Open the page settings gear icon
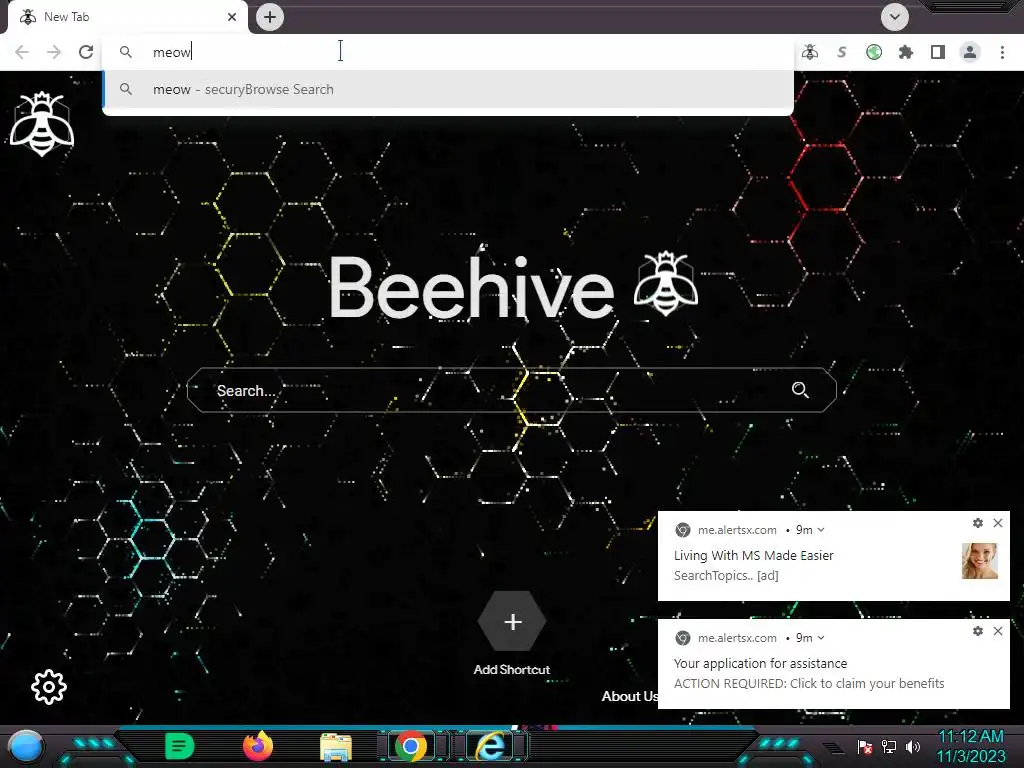The image size is (1024, 768). click(x=49, y=687)
